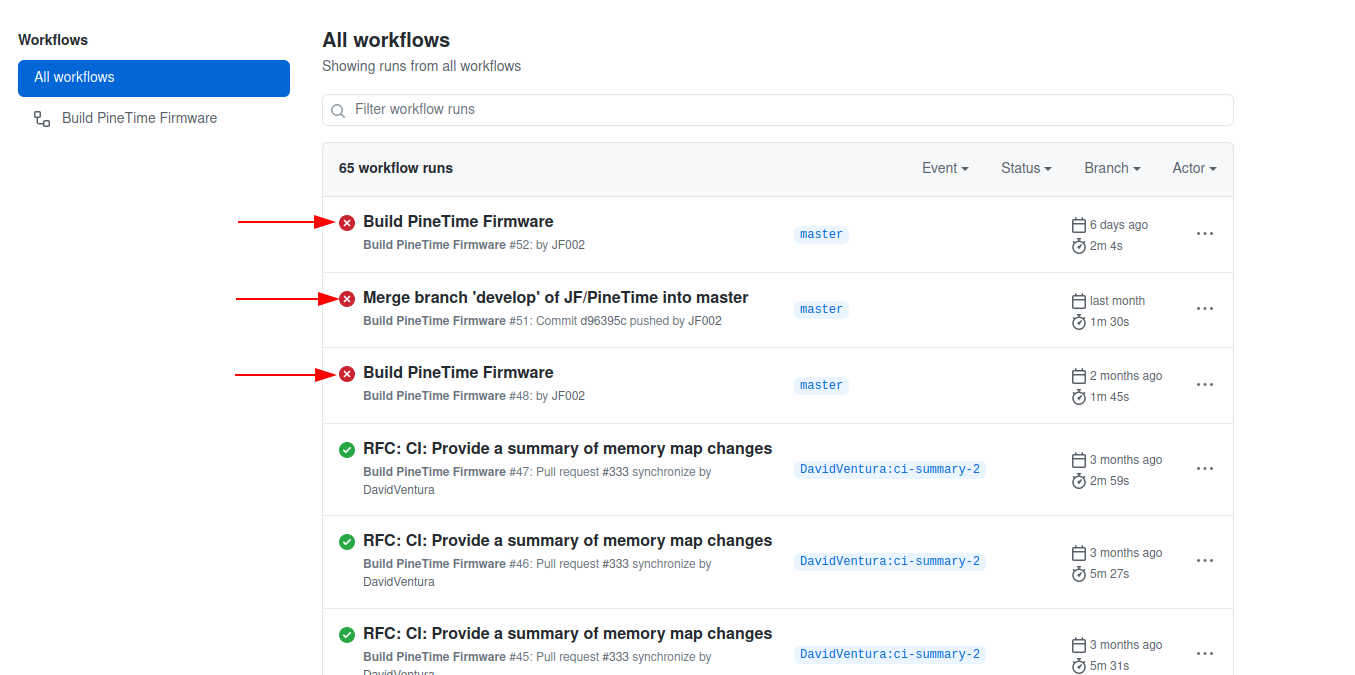Click the green success checkmark for run #47
This screenshot has height=675, width=1355.
tap(347, 450)
